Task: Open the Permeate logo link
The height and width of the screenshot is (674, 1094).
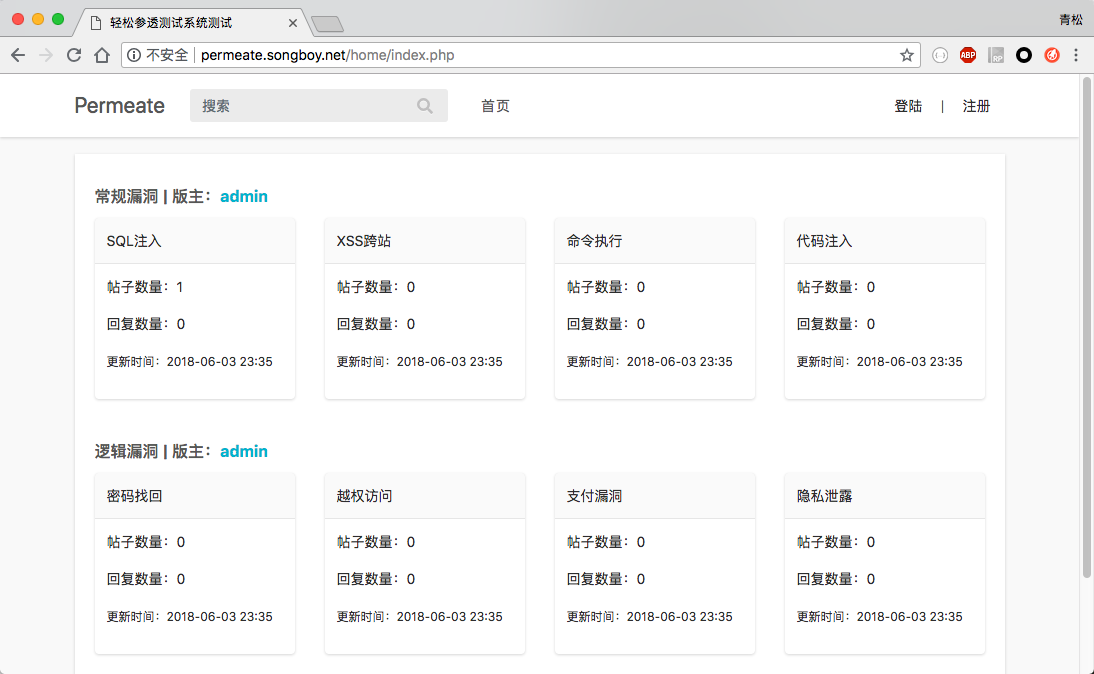Action: coord(119,106)
